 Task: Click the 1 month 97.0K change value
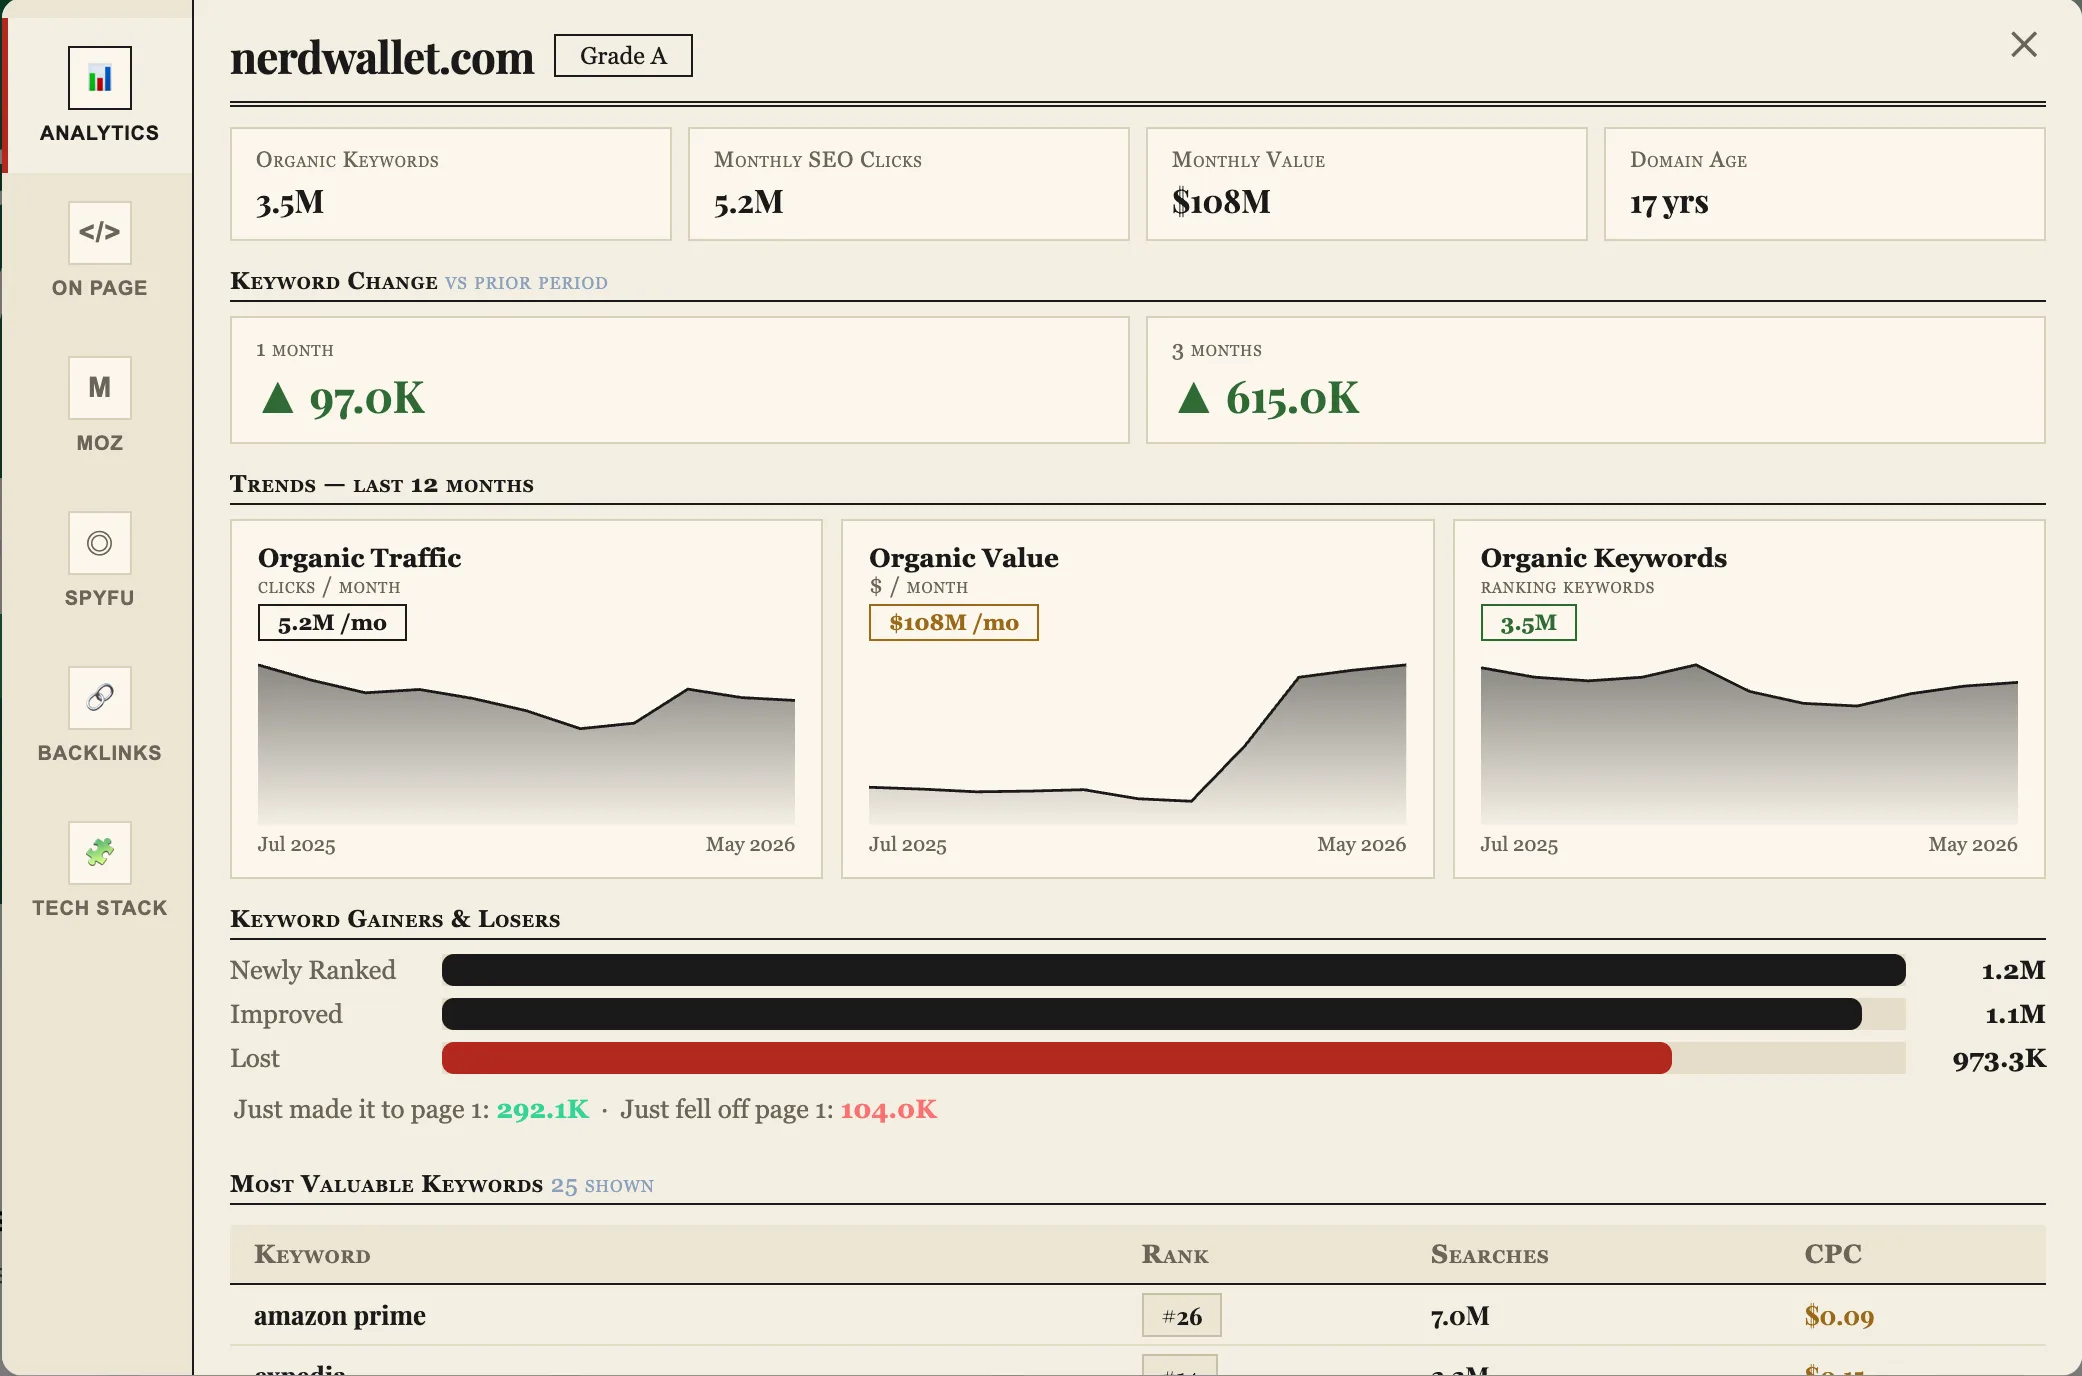(343, 399)
